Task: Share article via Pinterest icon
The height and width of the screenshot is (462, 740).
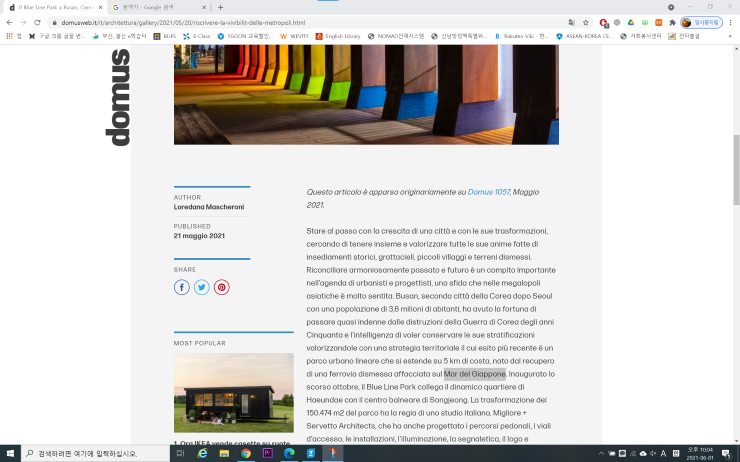Action: 222,287
